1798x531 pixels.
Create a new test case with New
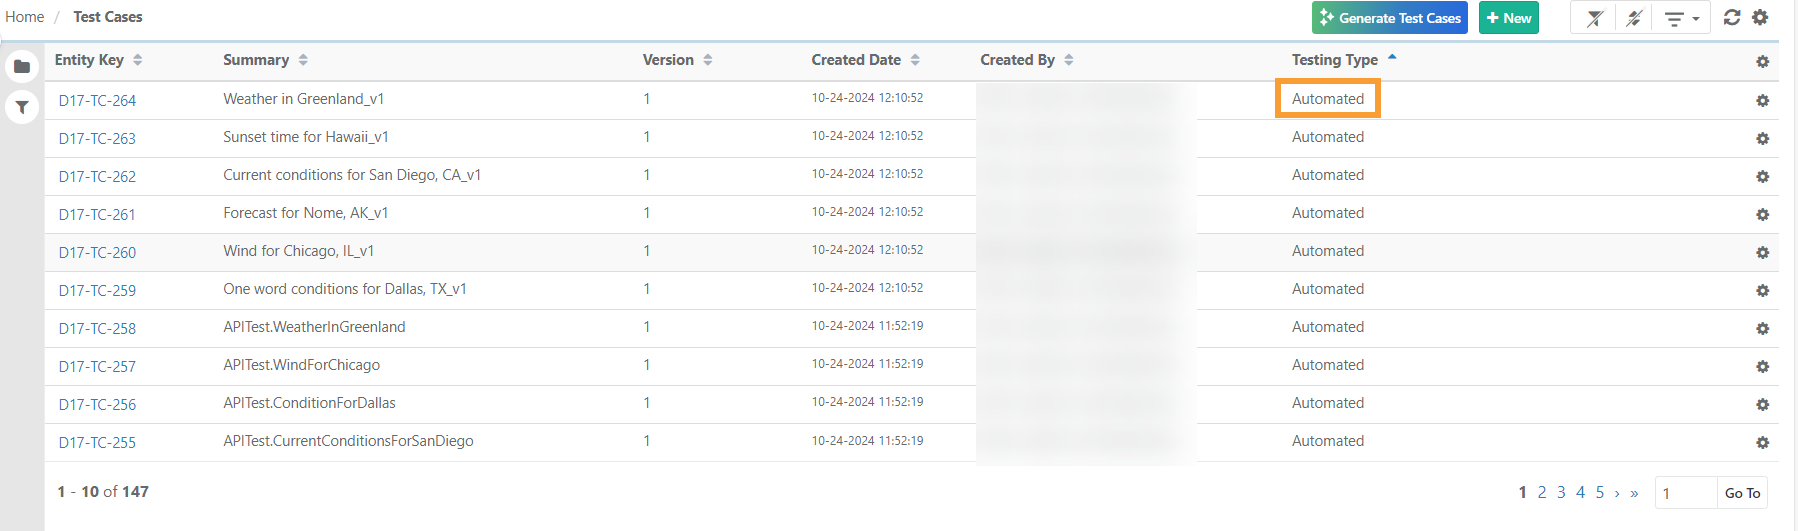1508,18
